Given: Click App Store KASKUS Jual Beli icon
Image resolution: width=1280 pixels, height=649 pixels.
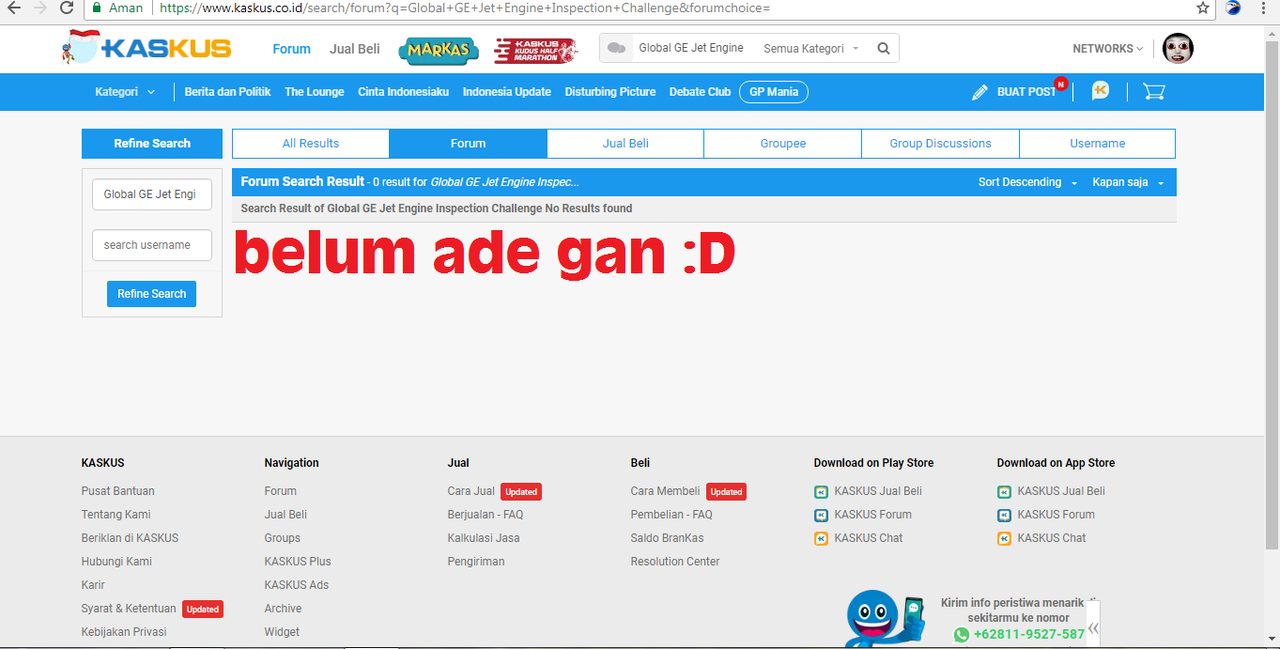Looking at the screenshot, I should tap(1004, 492).
